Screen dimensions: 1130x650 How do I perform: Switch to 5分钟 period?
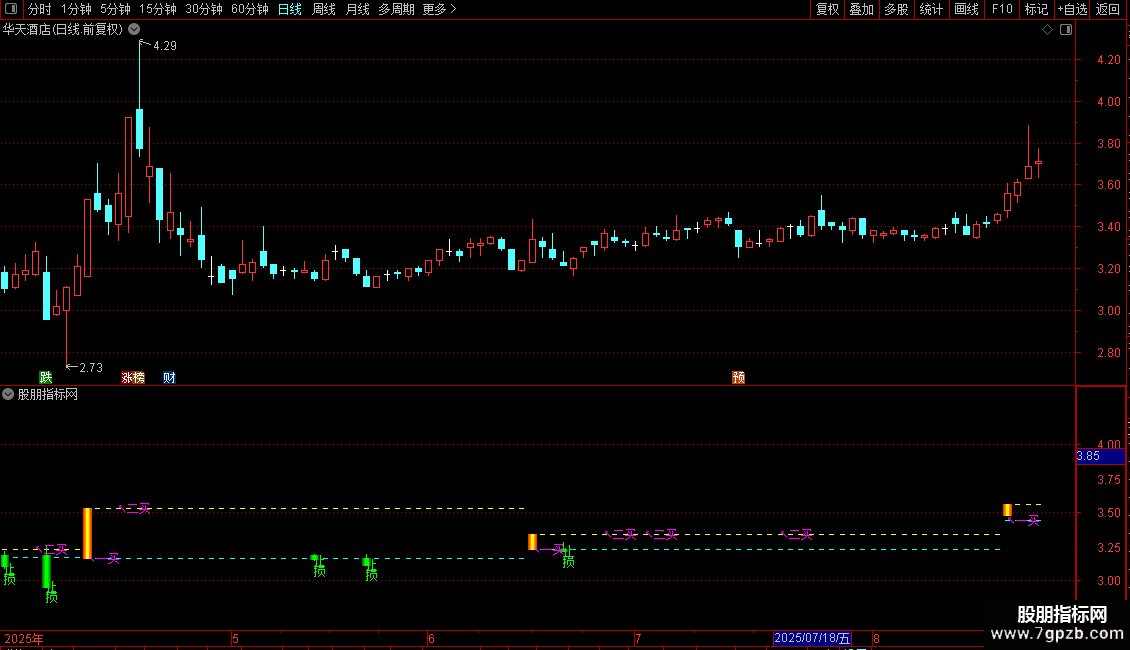point(115,9)
